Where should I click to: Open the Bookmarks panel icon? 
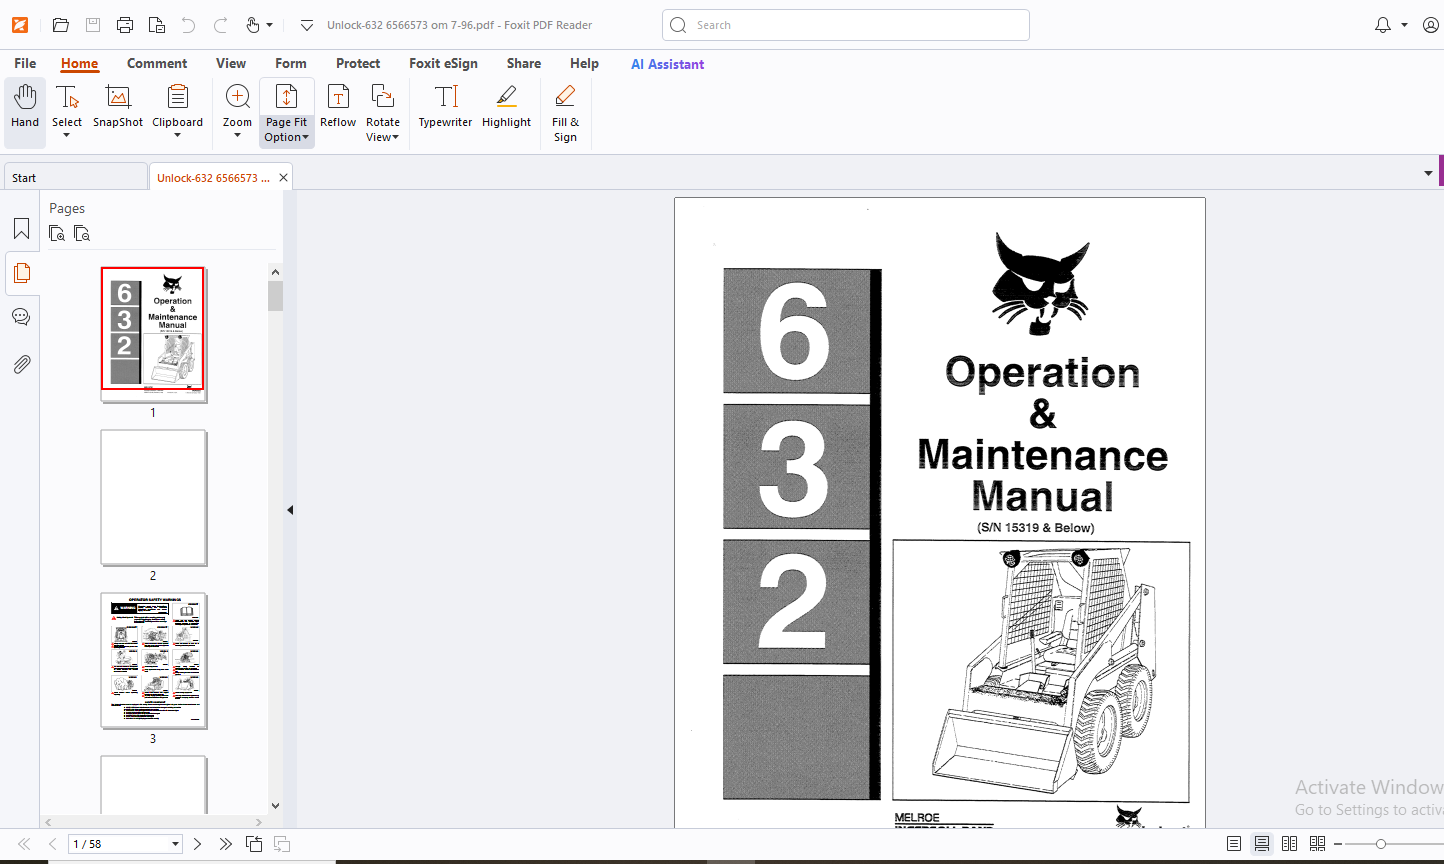(21, 229)
